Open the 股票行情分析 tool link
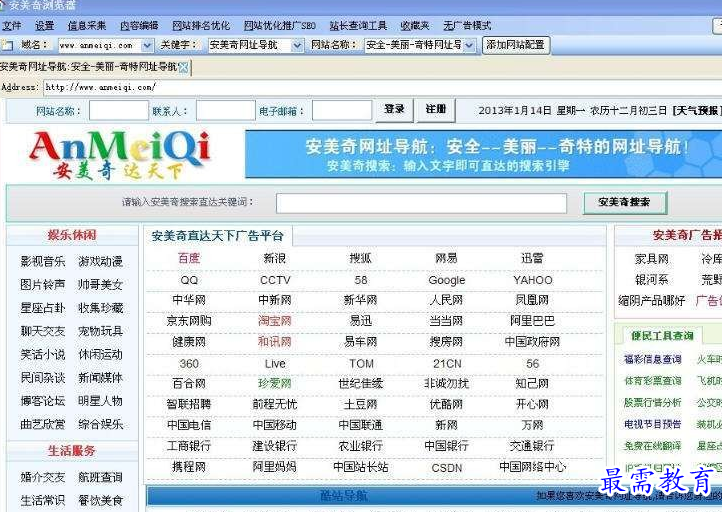Screen dimensions: 722x512 click(x=652, y=402)
